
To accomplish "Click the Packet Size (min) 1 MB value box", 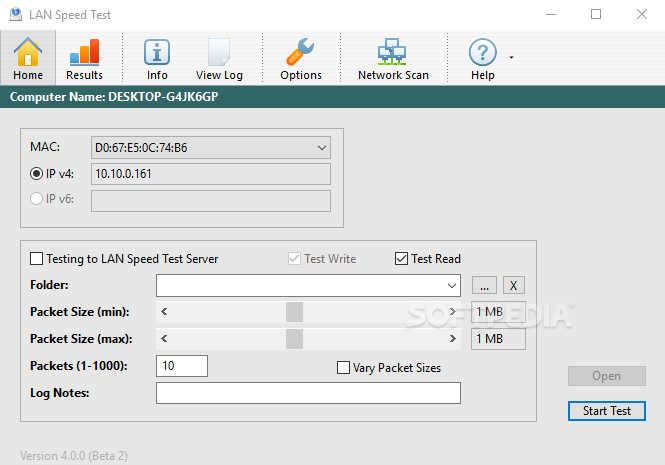I will 498,312.
